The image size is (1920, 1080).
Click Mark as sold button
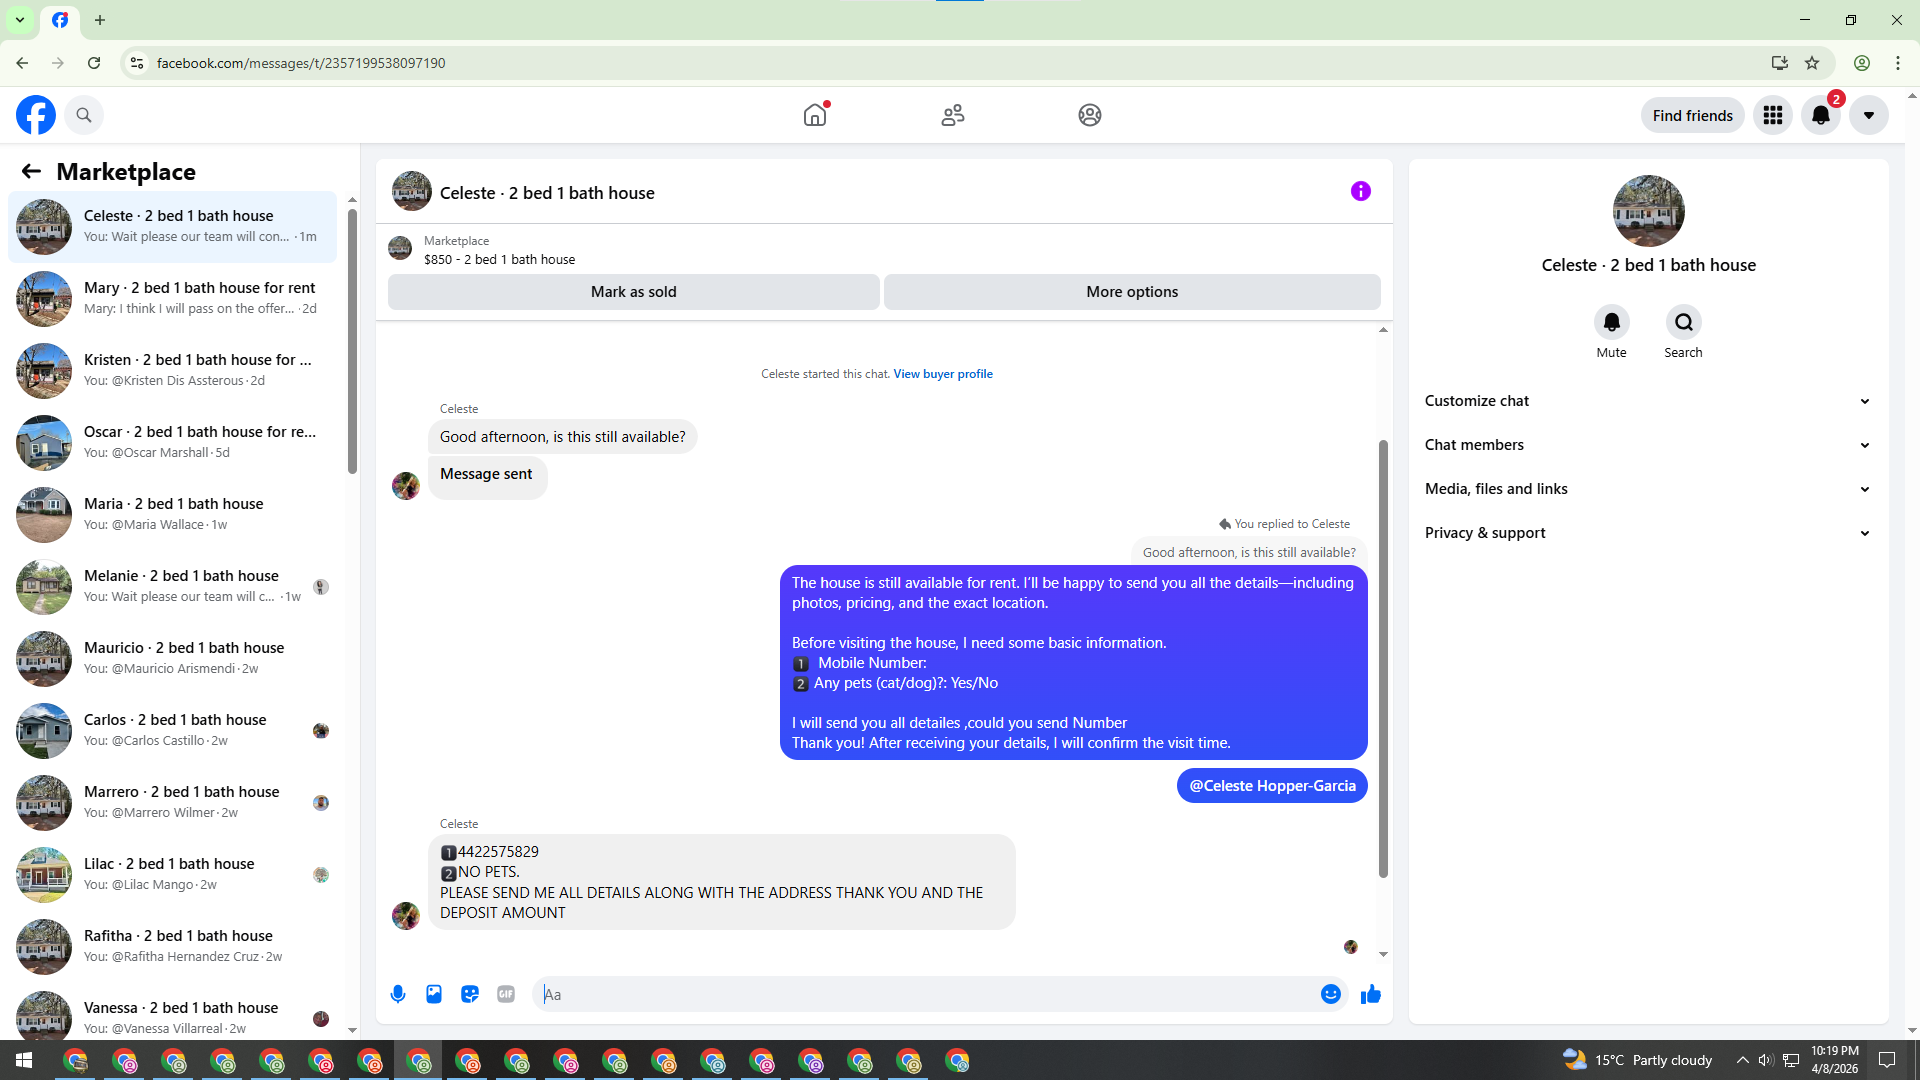coord(633,292)
